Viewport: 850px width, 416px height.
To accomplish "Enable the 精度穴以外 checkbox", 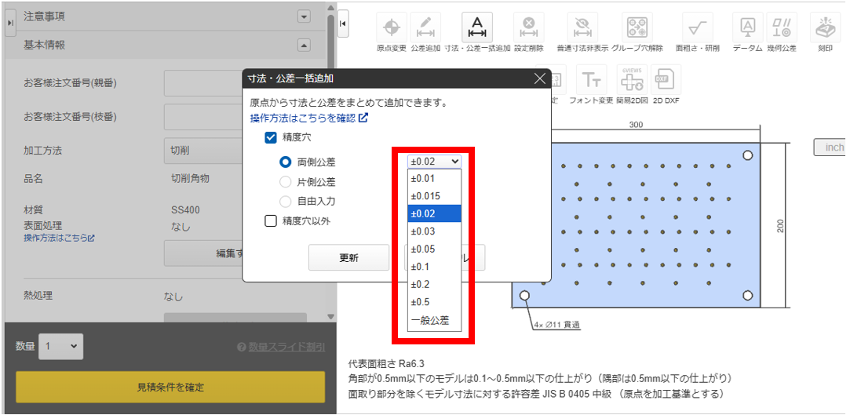I will (271, 221).
